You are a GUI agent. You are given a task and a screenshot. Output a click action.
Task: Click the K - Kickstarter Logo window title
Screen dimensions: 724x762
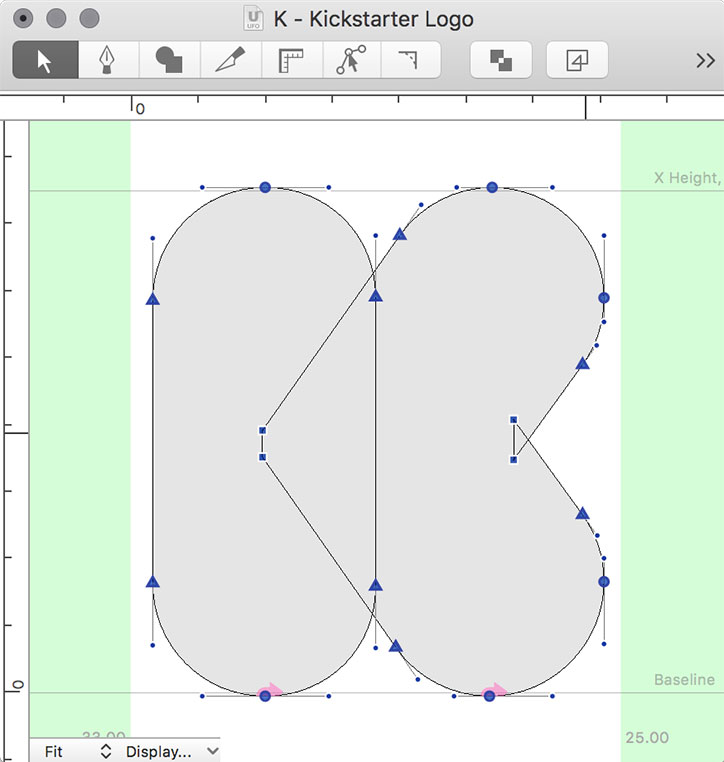(373, 19)
